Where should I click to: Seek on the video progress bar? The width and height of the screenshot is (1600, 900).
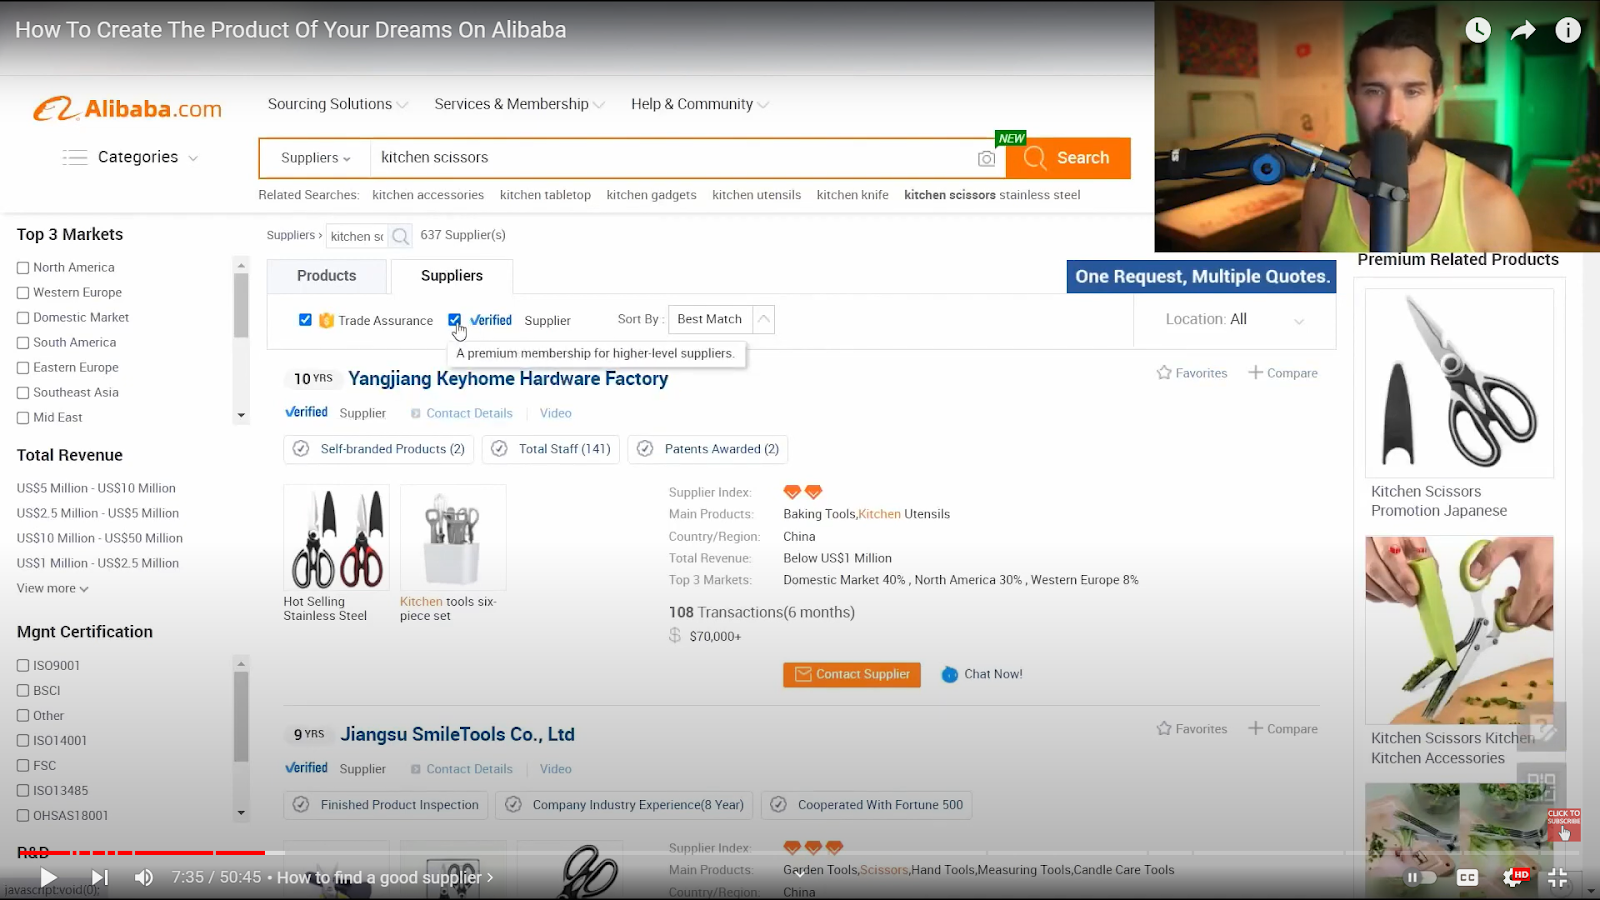pos(800,853)
